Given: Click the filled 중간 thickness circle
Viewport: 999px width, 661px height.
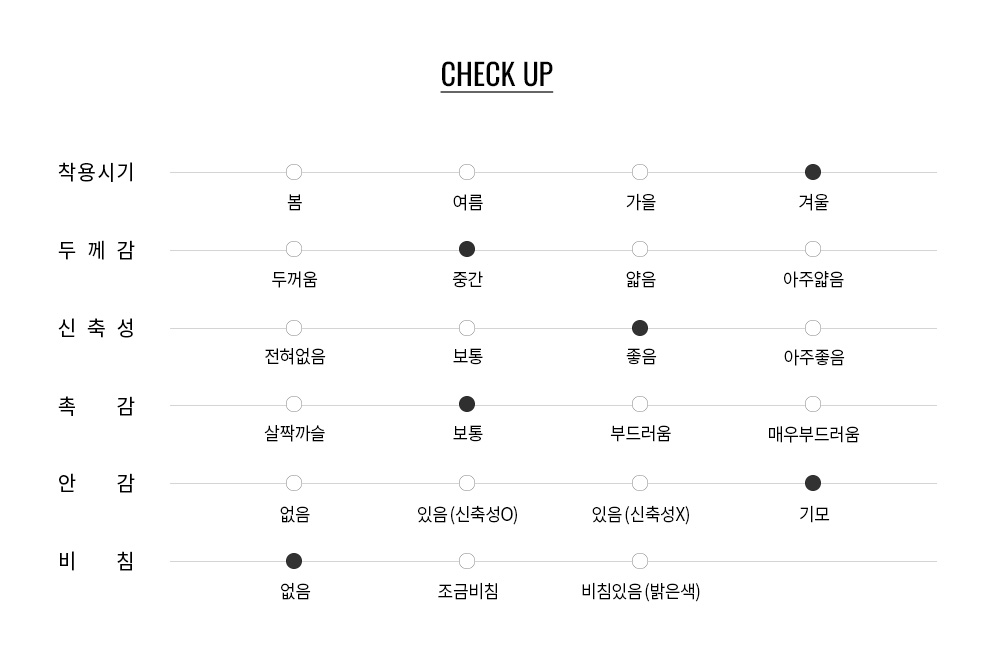Looking at the screenshot, I should point(467,249).
